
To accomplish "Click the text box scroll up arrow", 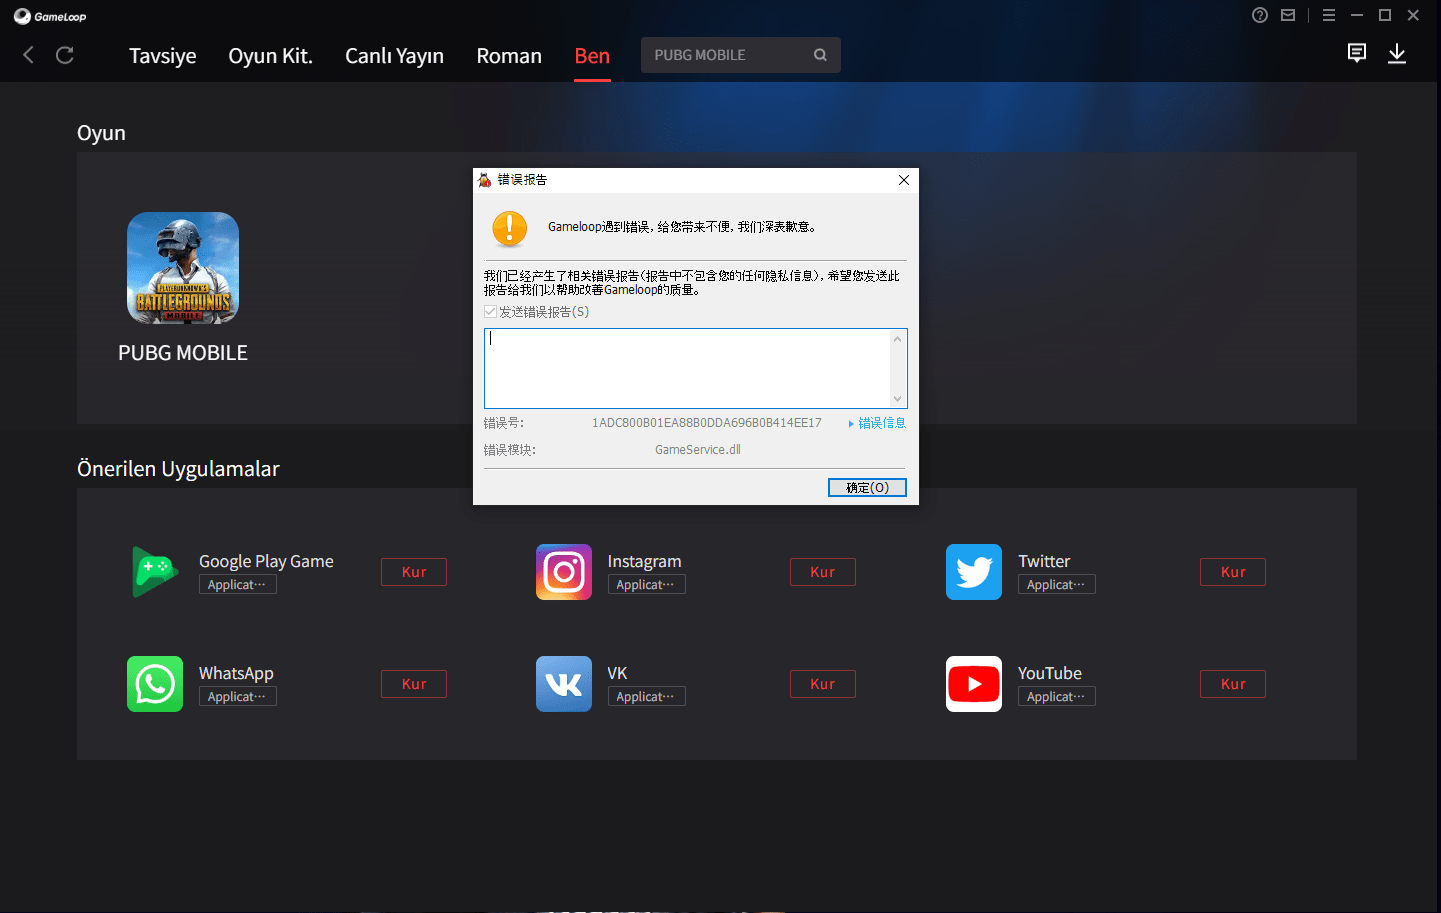I will point(898,339).
